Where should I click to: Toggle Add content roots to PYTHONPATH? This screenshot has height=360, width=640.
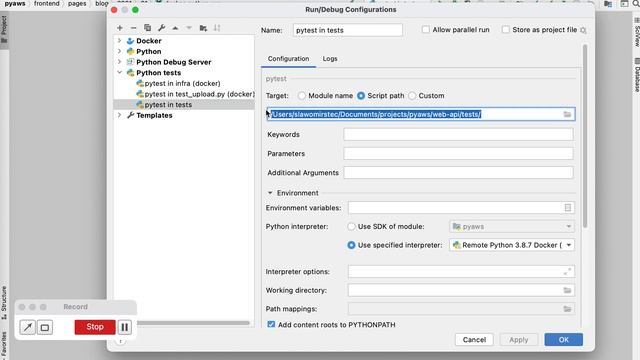[x=271, y=324]
